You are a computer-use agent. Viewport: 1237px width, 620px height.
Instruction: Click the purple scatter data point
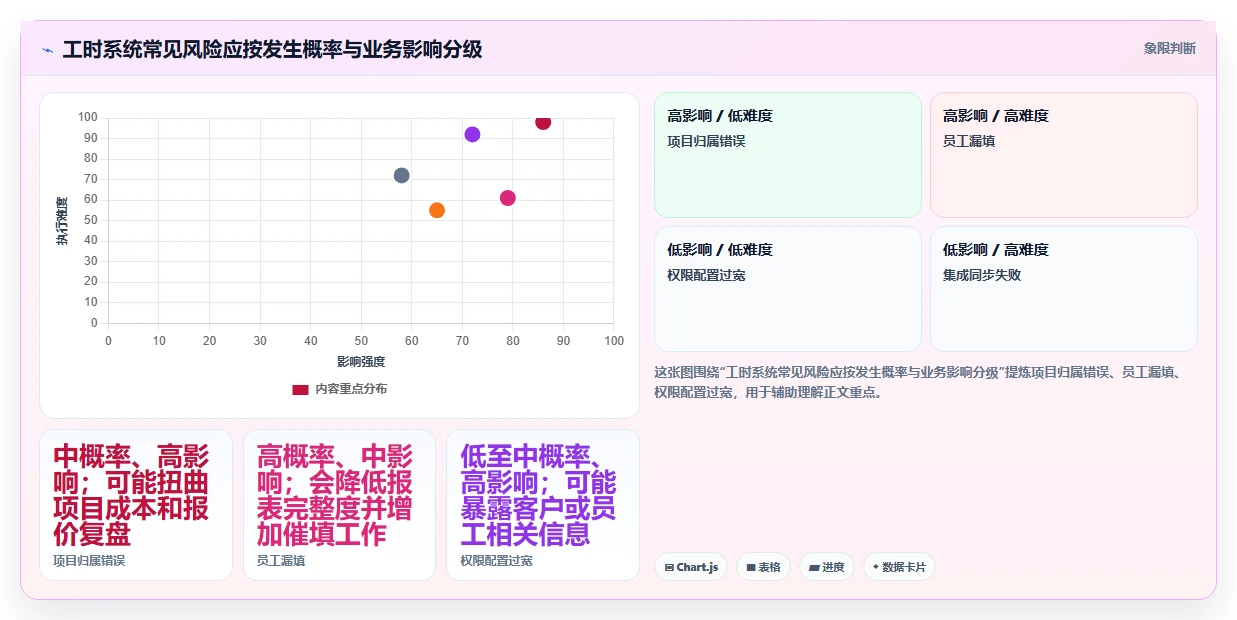click(472, 134)
